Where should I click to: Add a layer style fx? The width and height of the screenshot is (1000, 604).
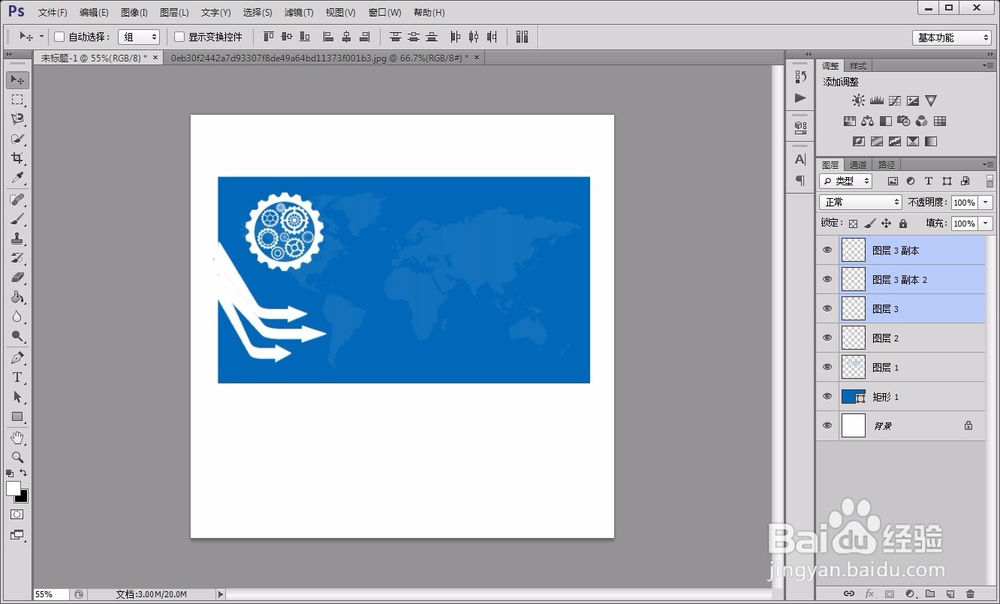[869, 594]
